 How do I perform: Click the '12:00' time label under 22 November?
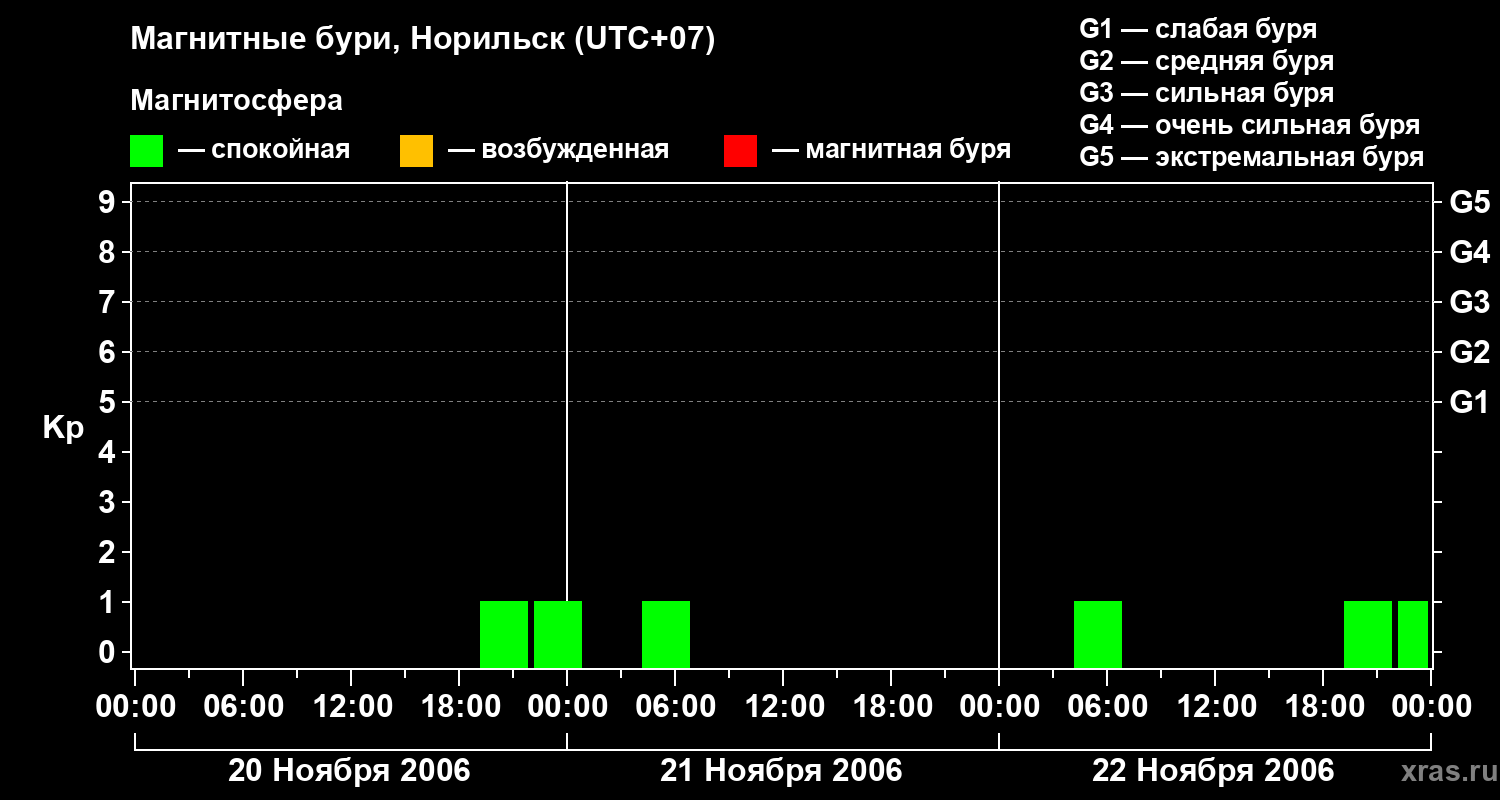(1215, 707)
